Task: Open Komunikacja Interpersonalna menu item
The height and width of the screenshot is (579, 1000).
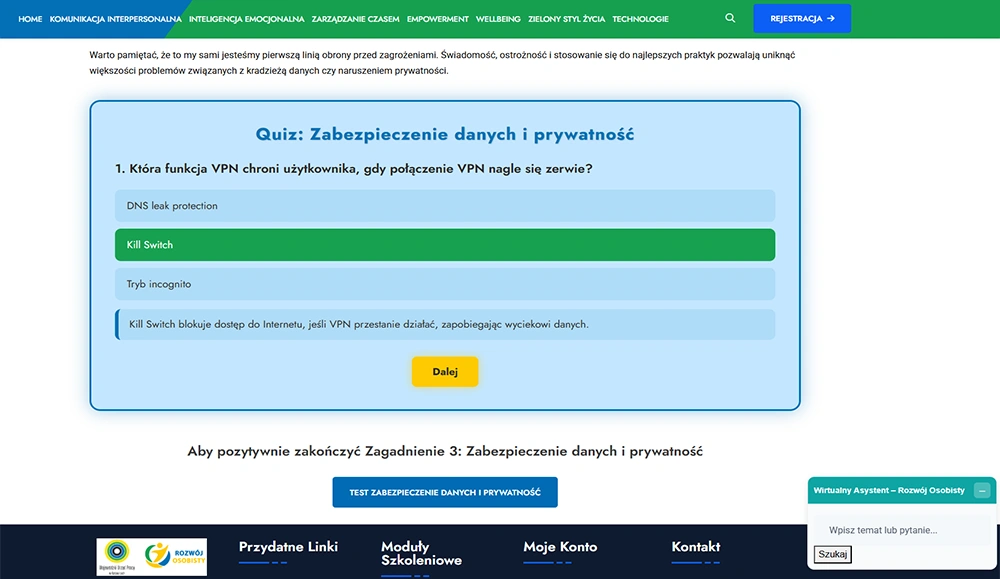Action: point(115,19)
